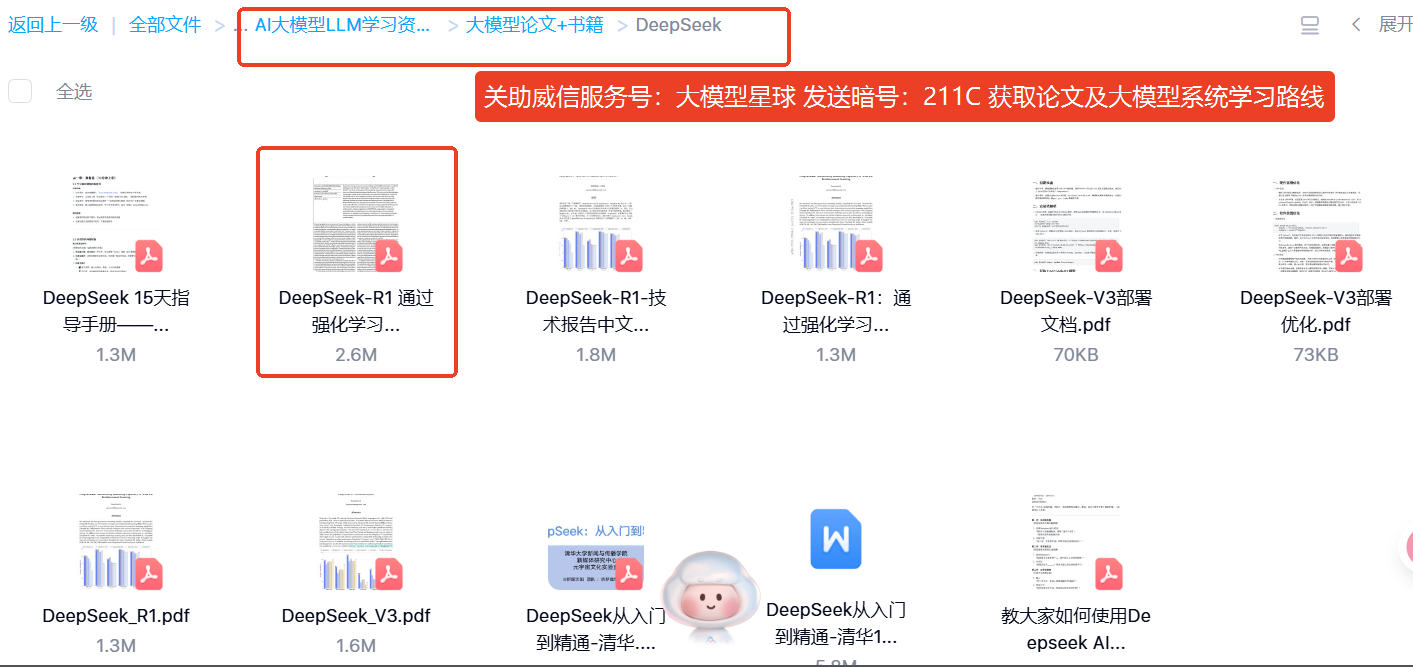Viewport: 1413px width, 667px height.
Task: Click PDF icon on DeepSeek 15天指导手册 file
Action: coord(149,257)
